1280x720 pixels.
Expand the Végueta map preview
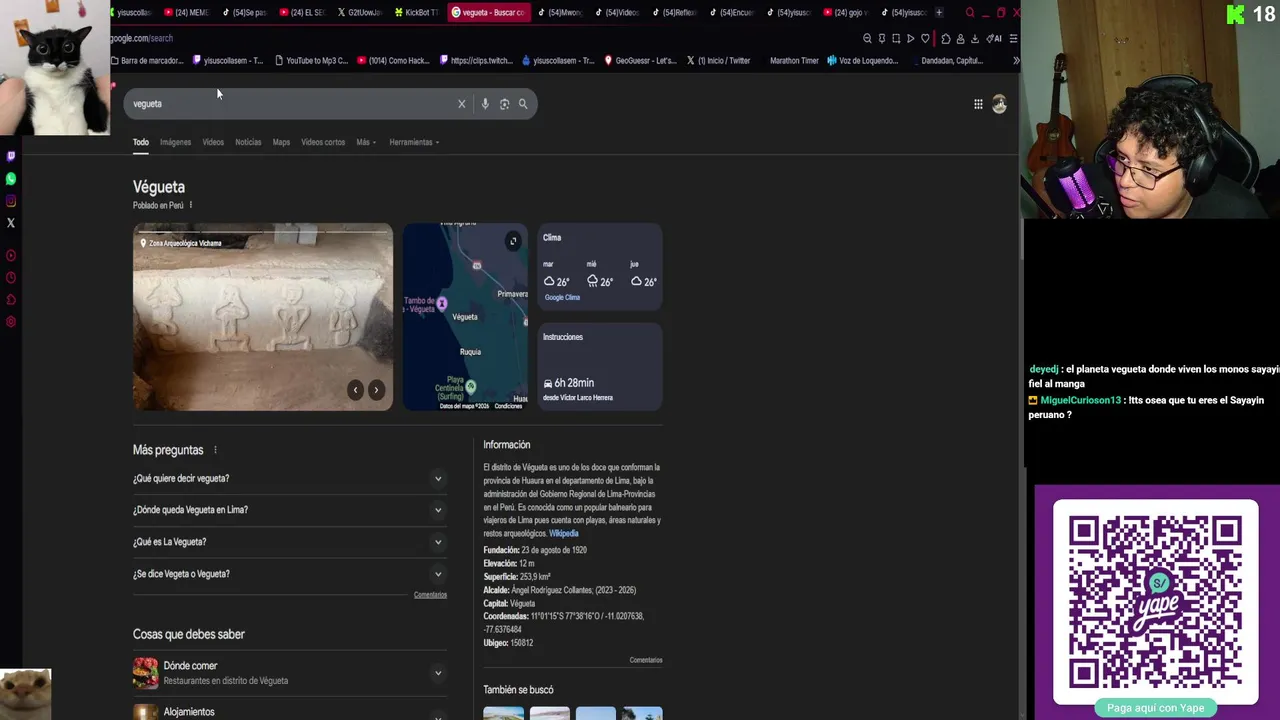coord(513,241)
